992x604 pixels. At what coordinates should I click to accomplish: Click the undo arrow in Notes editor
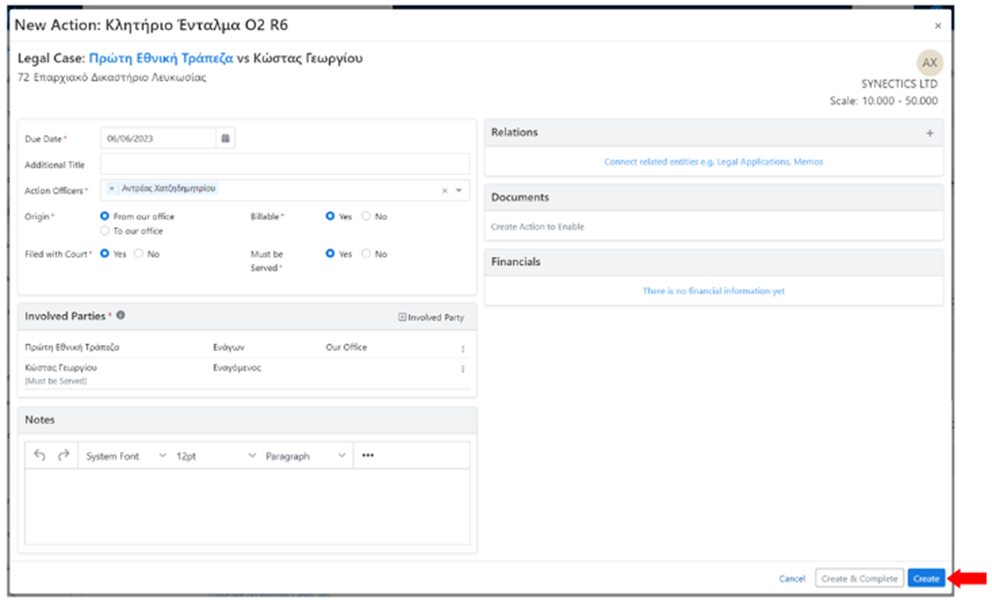click(40, 456)
